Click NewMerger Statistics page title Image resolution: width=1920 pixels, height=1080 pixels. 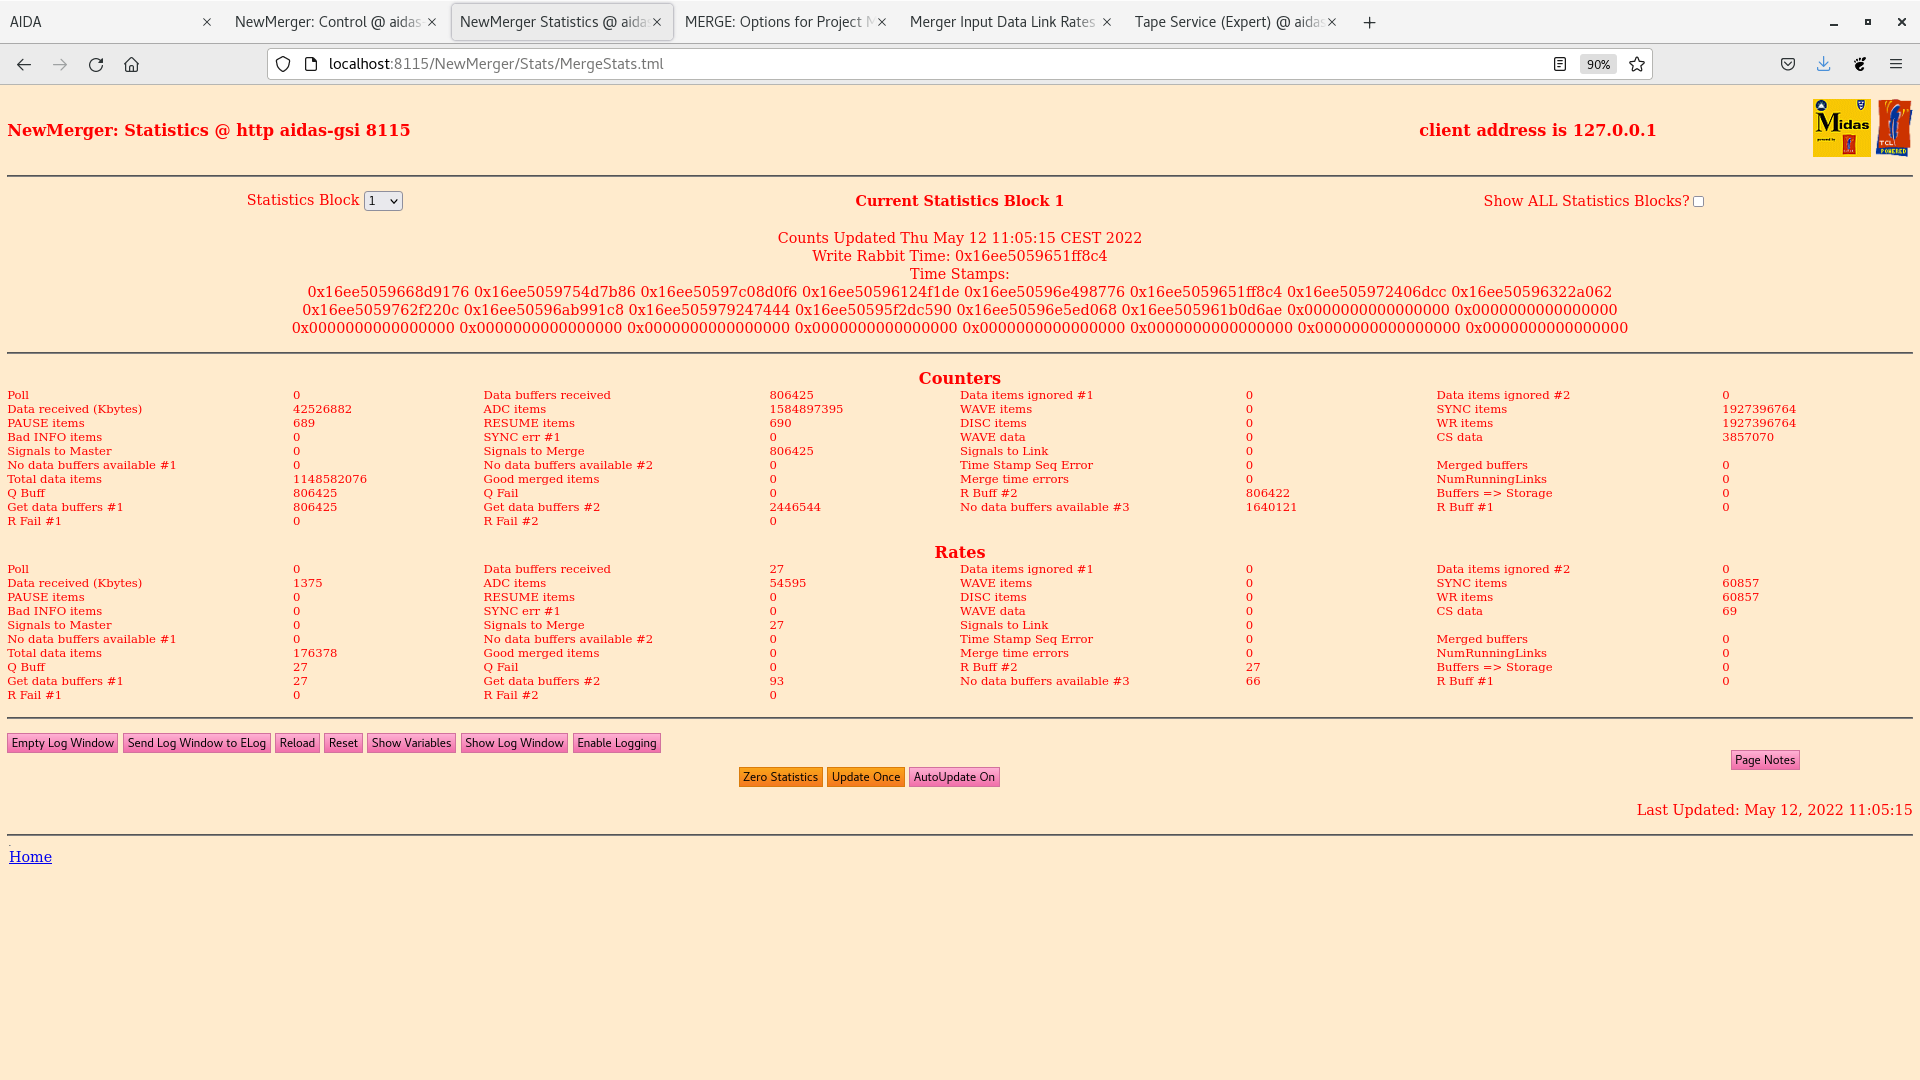(x=208, y=130)
